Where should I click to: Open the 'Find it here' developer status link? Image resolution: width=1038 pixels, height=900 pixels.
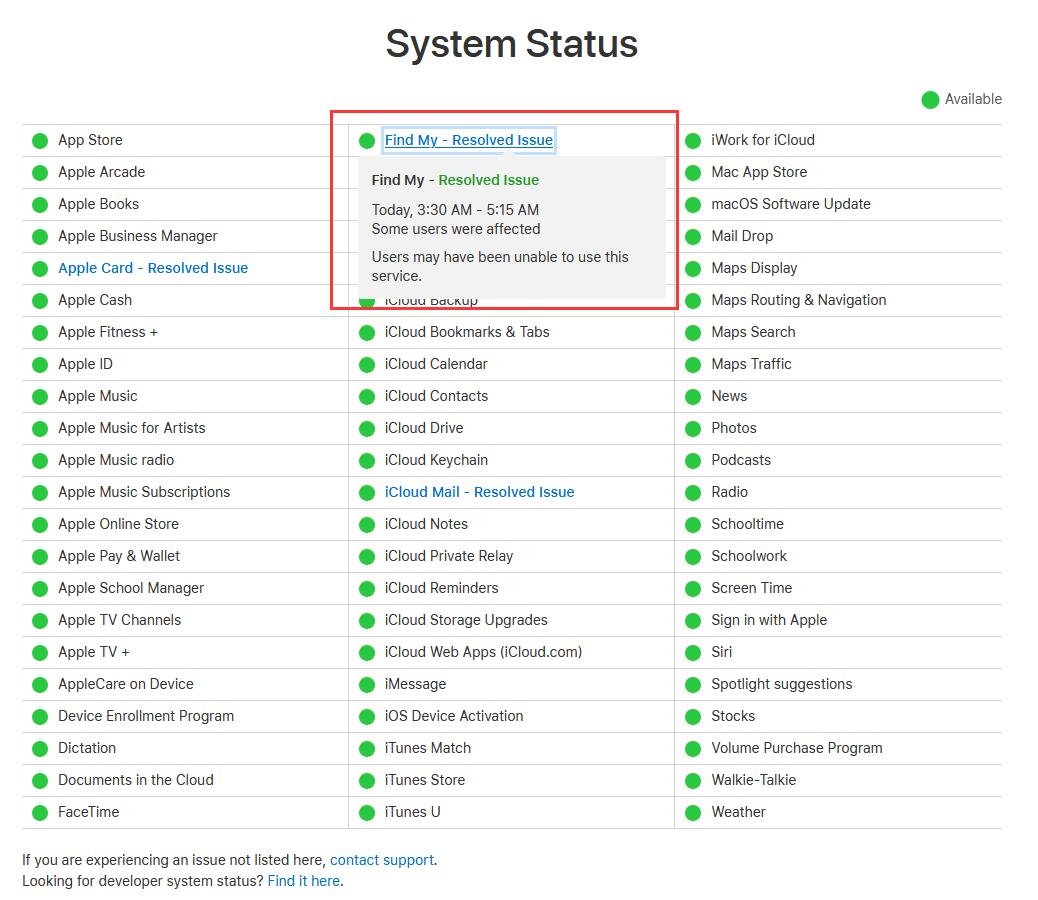click(304, 881)
